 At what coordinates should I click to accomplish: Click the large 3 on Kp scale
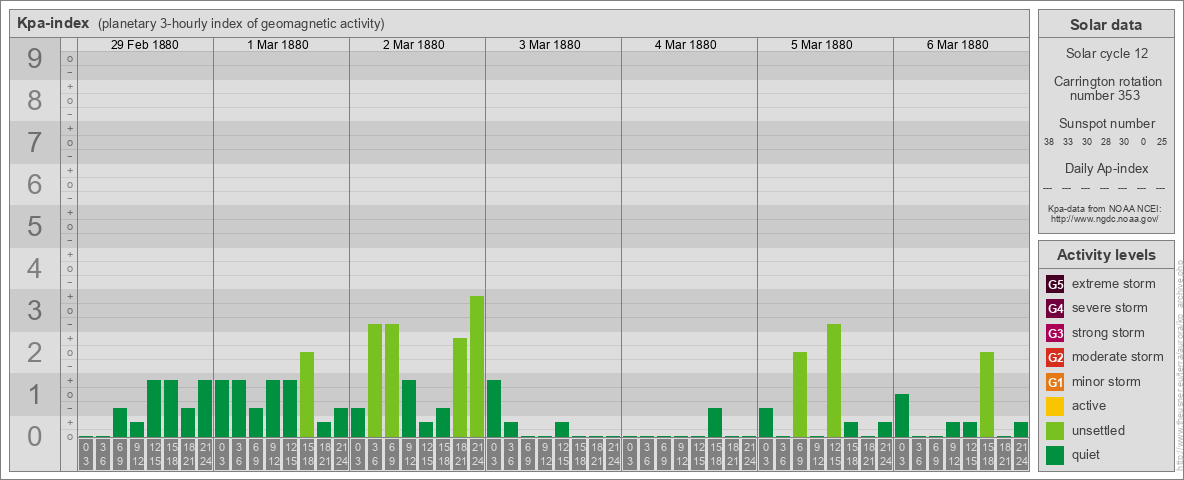[34, 311]
